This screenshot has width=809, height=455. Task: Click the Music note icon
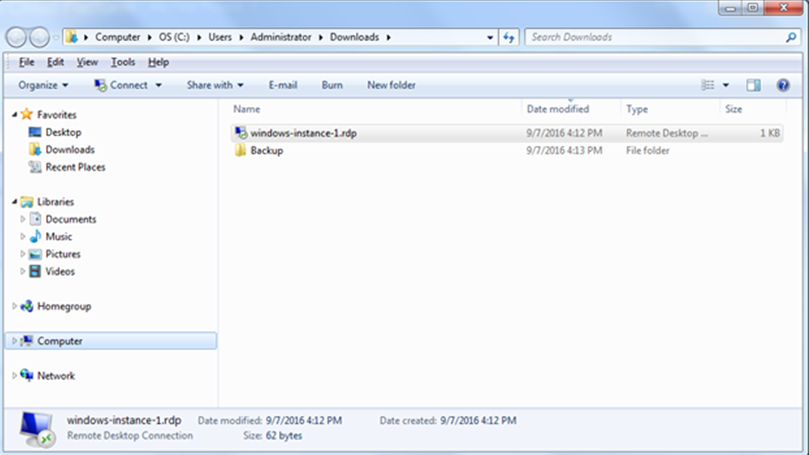35,236
